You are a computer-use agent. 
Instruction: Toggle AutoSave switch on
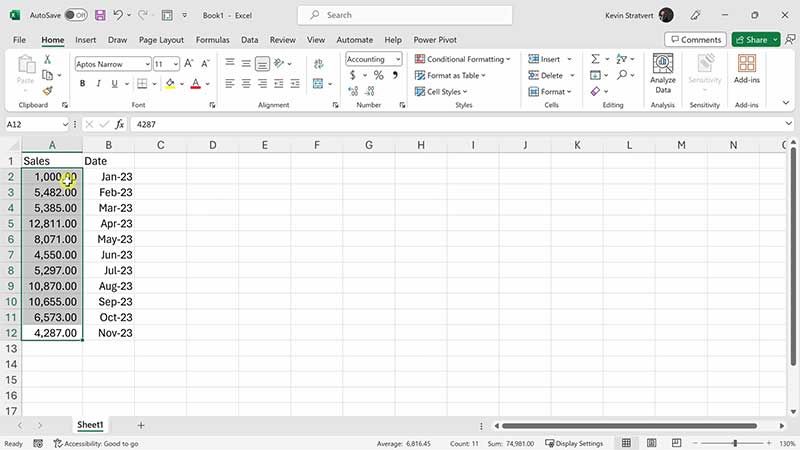(76, 15)
